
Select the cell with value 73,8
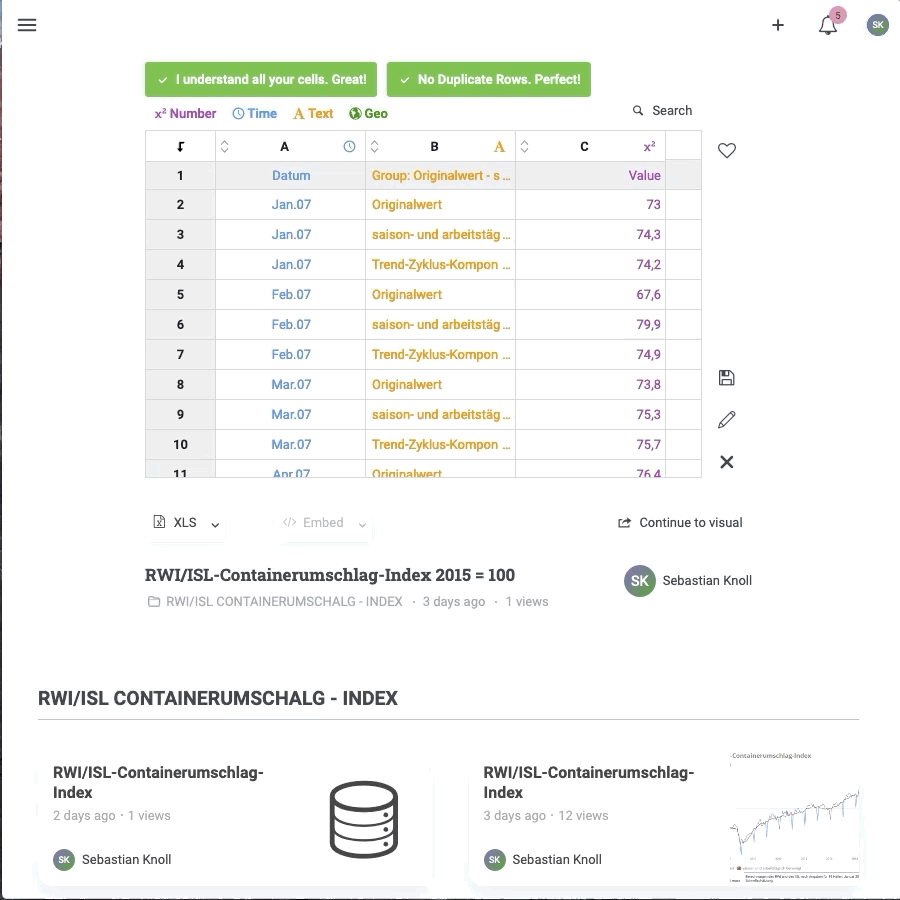click(x=590, y=384)
